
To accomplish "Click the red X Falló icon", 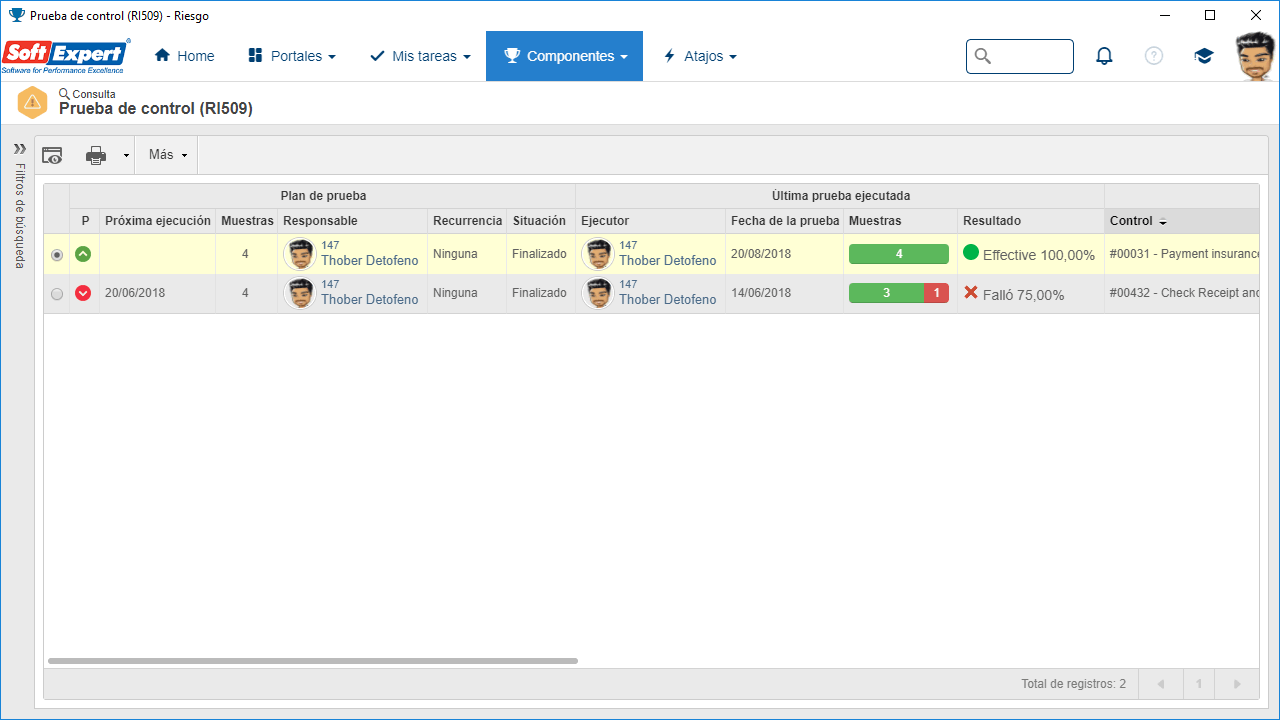I will (971, 292).
